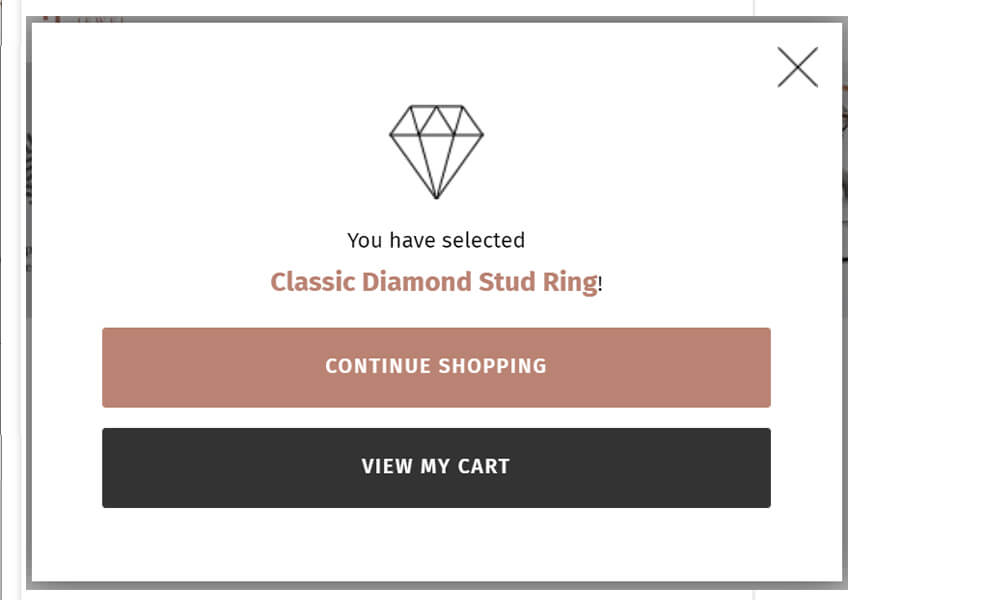Select the dark View My Cart bar

click(436, 467)
